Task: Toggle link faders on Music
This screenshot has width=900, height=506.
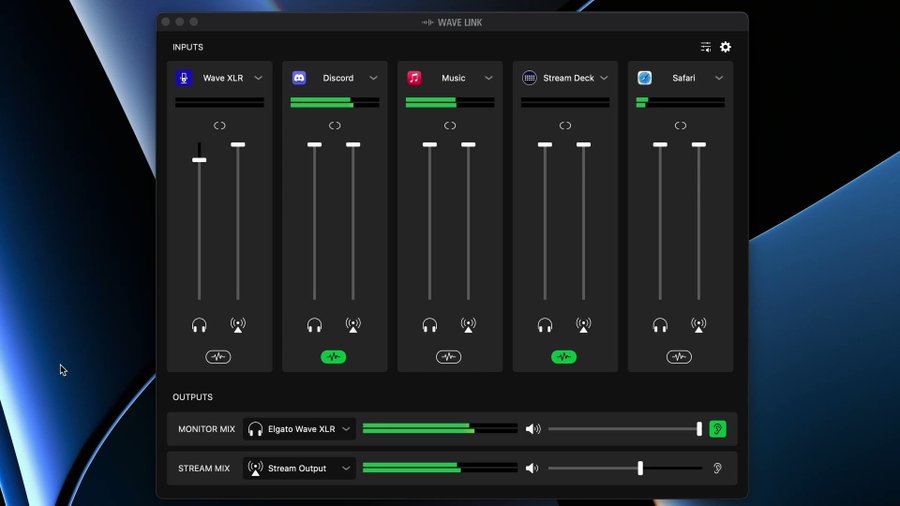Action: pos(450,126)
